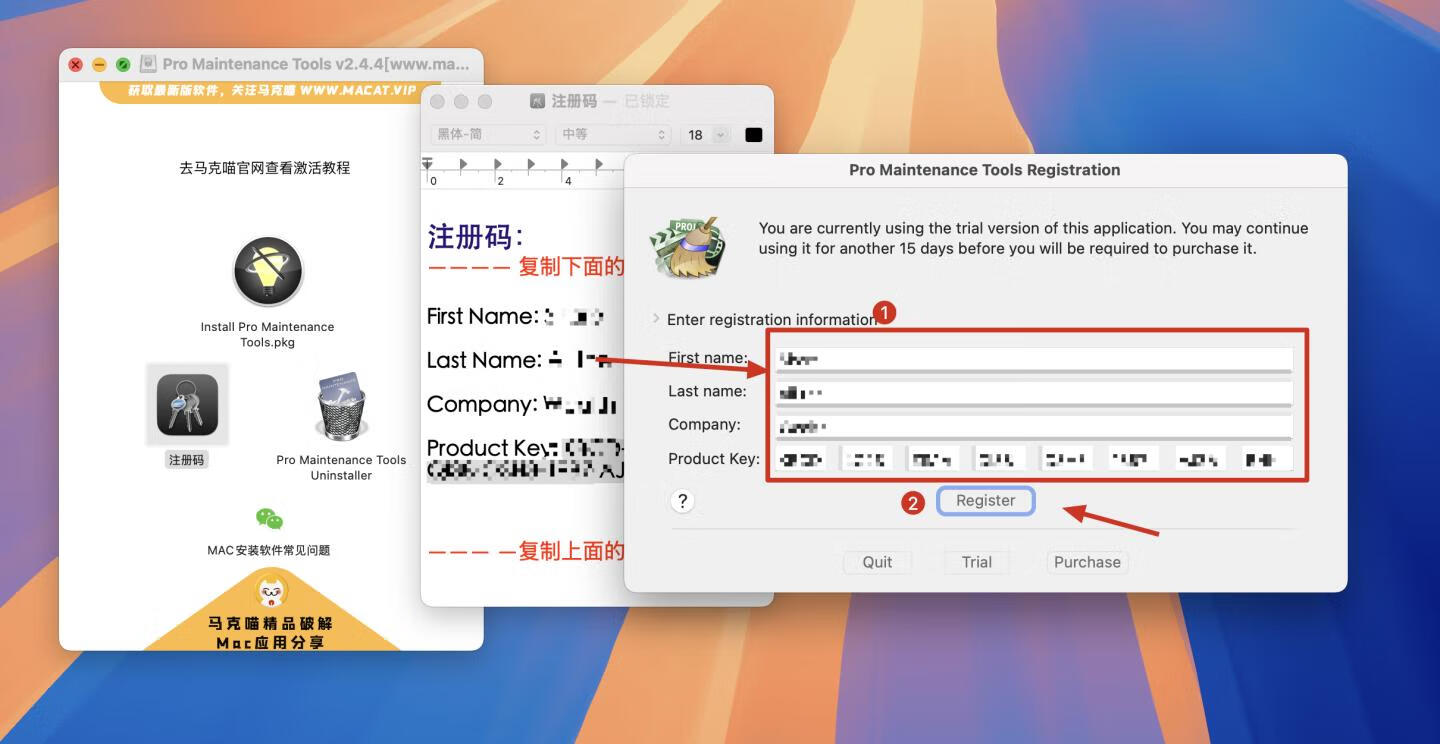Click the 注册码: heading in the text document
The image size is (1440, 744).
(475, 237)
